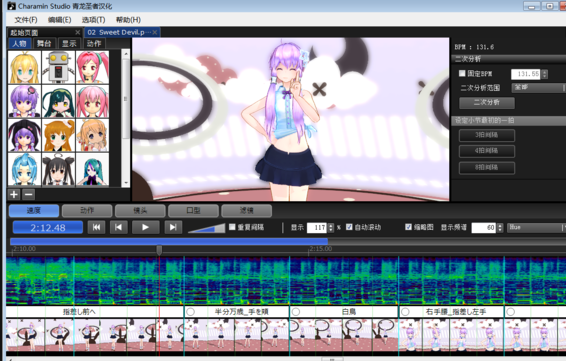Select the 镜头 timeline mode tab
566x361 pixels.
pos(140,210)
